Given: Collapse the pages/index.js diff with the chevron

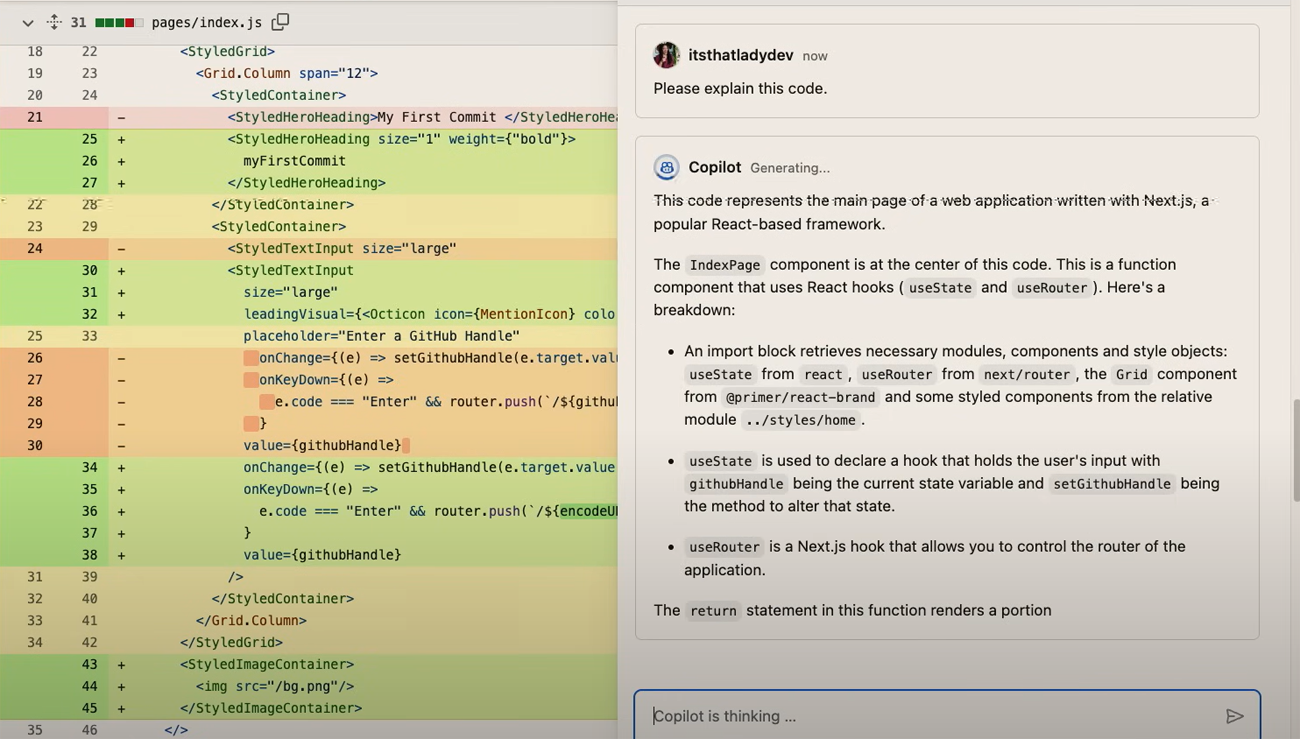Looking at the screenshot, I should click(x=27, y=21).
